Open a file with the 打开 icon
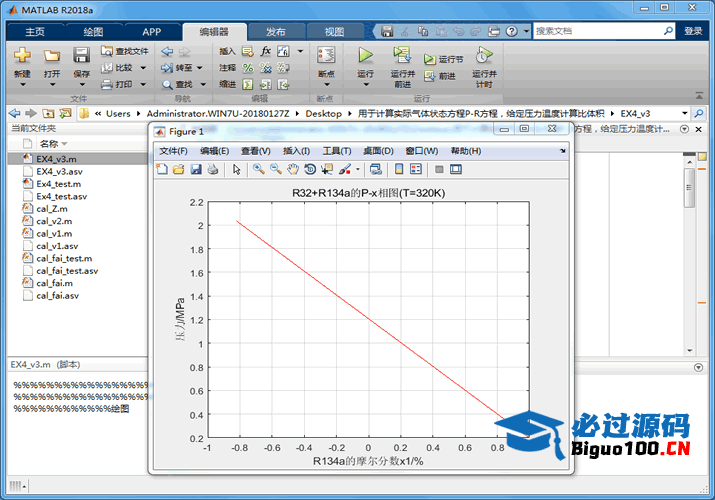The image size is (715, 500). (x=52, y=56)
